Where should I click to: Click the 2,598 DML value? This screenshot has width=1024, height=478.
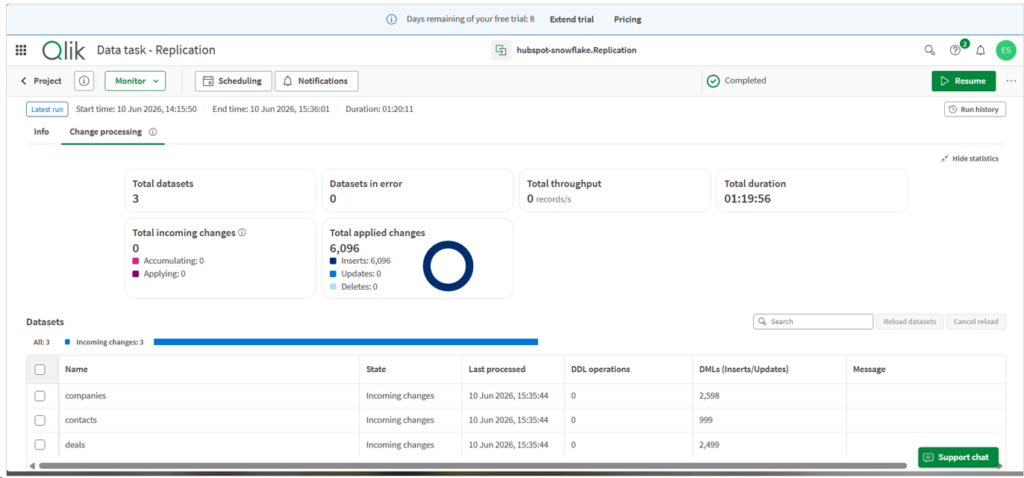click(x=709, y=396)
